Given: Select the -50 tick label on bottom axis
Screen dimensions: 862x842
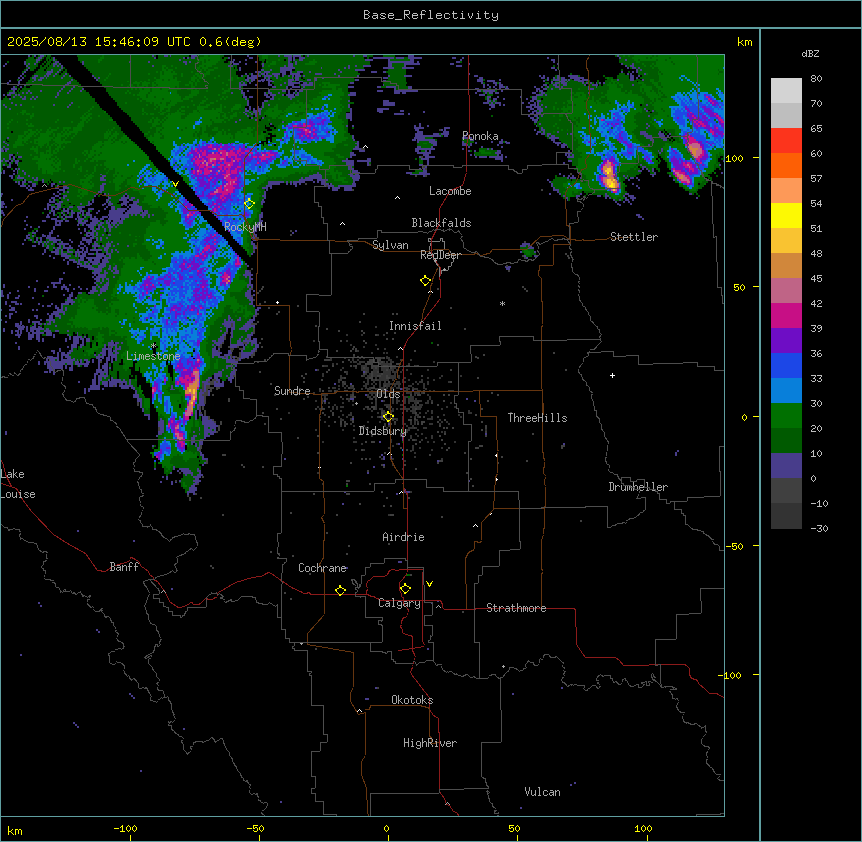Looking at the screenshot, I should coord(255,828).
